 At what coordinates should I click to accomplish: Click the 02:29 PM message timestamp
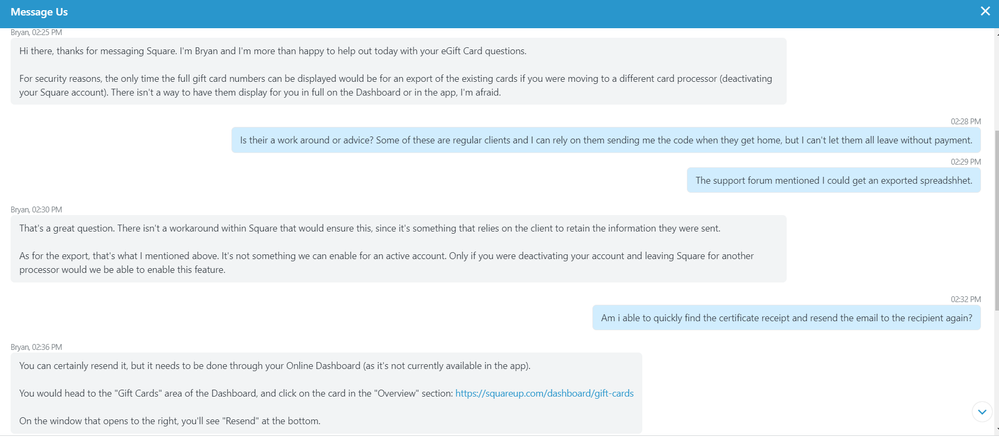click(x=966, y=161)
